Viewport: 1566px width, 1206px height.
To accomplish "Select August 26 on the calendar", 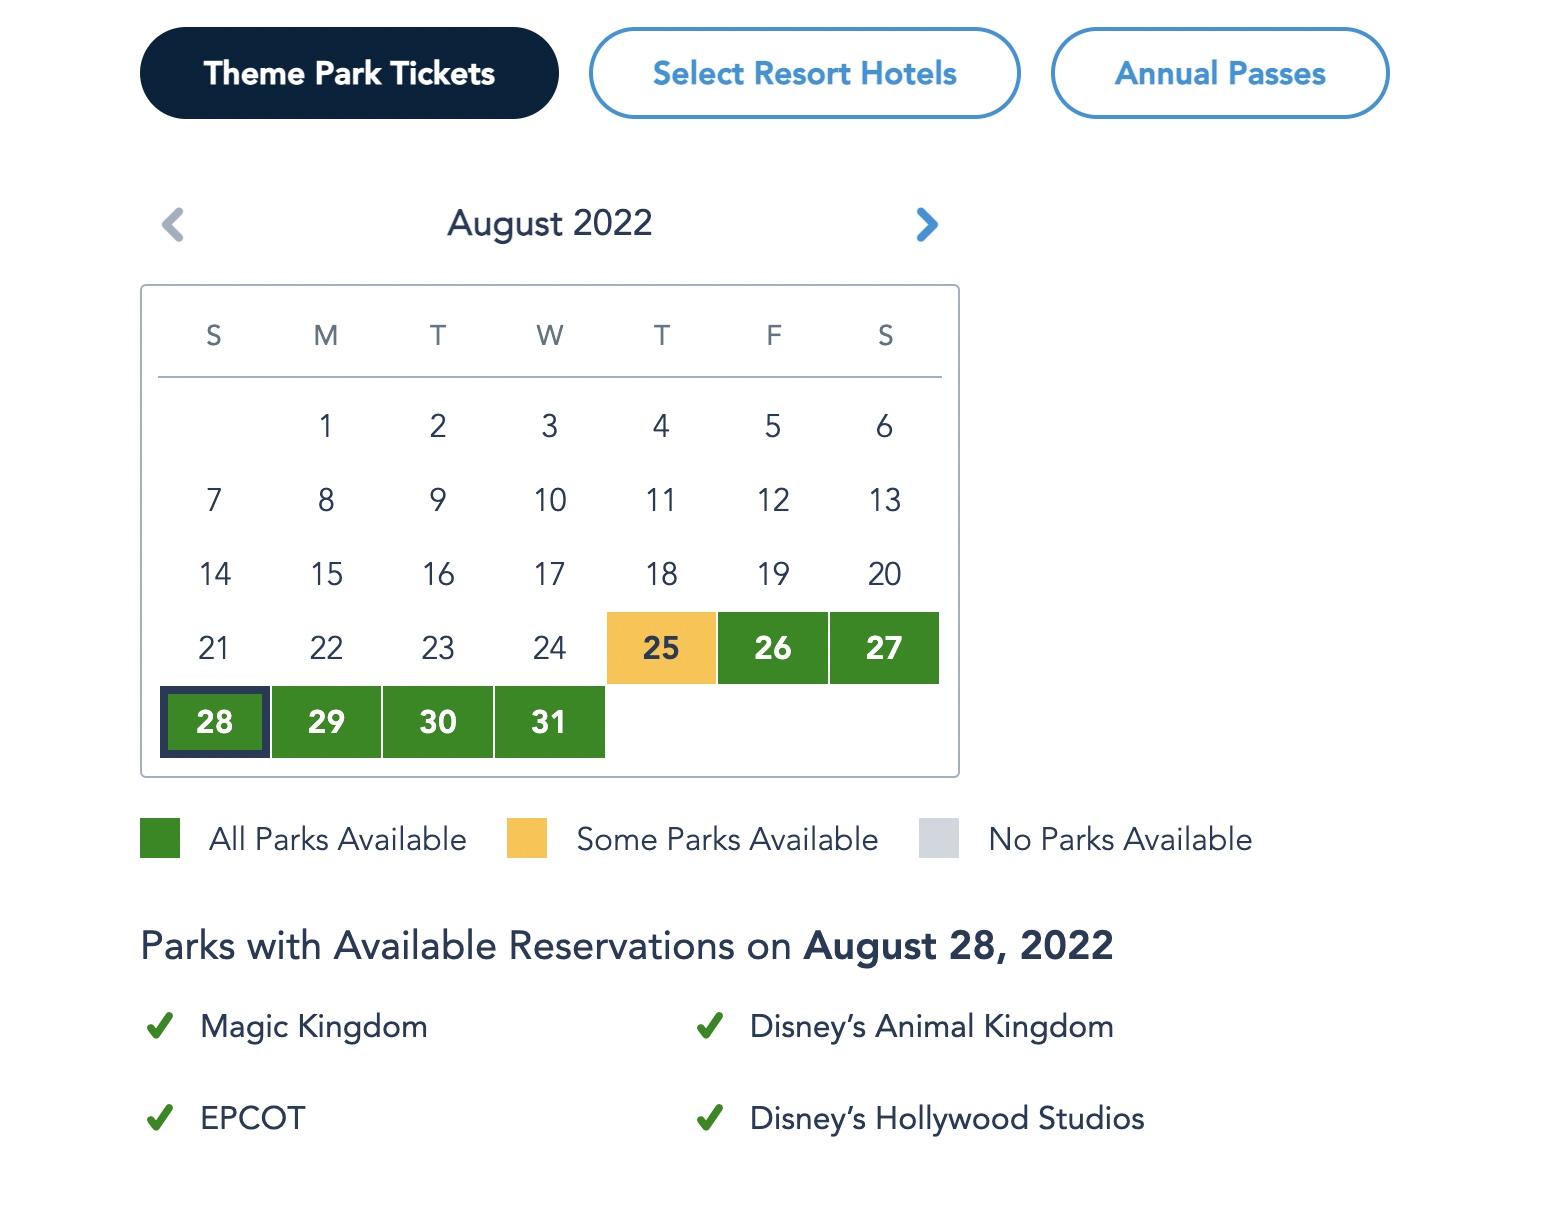I will click(x=773, y=648).
